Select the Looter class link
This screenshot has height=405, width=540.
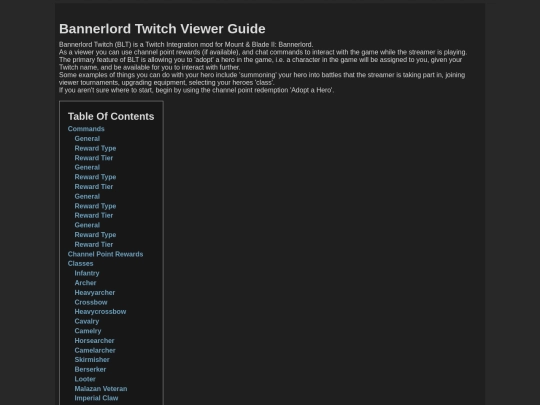(85, 379)
